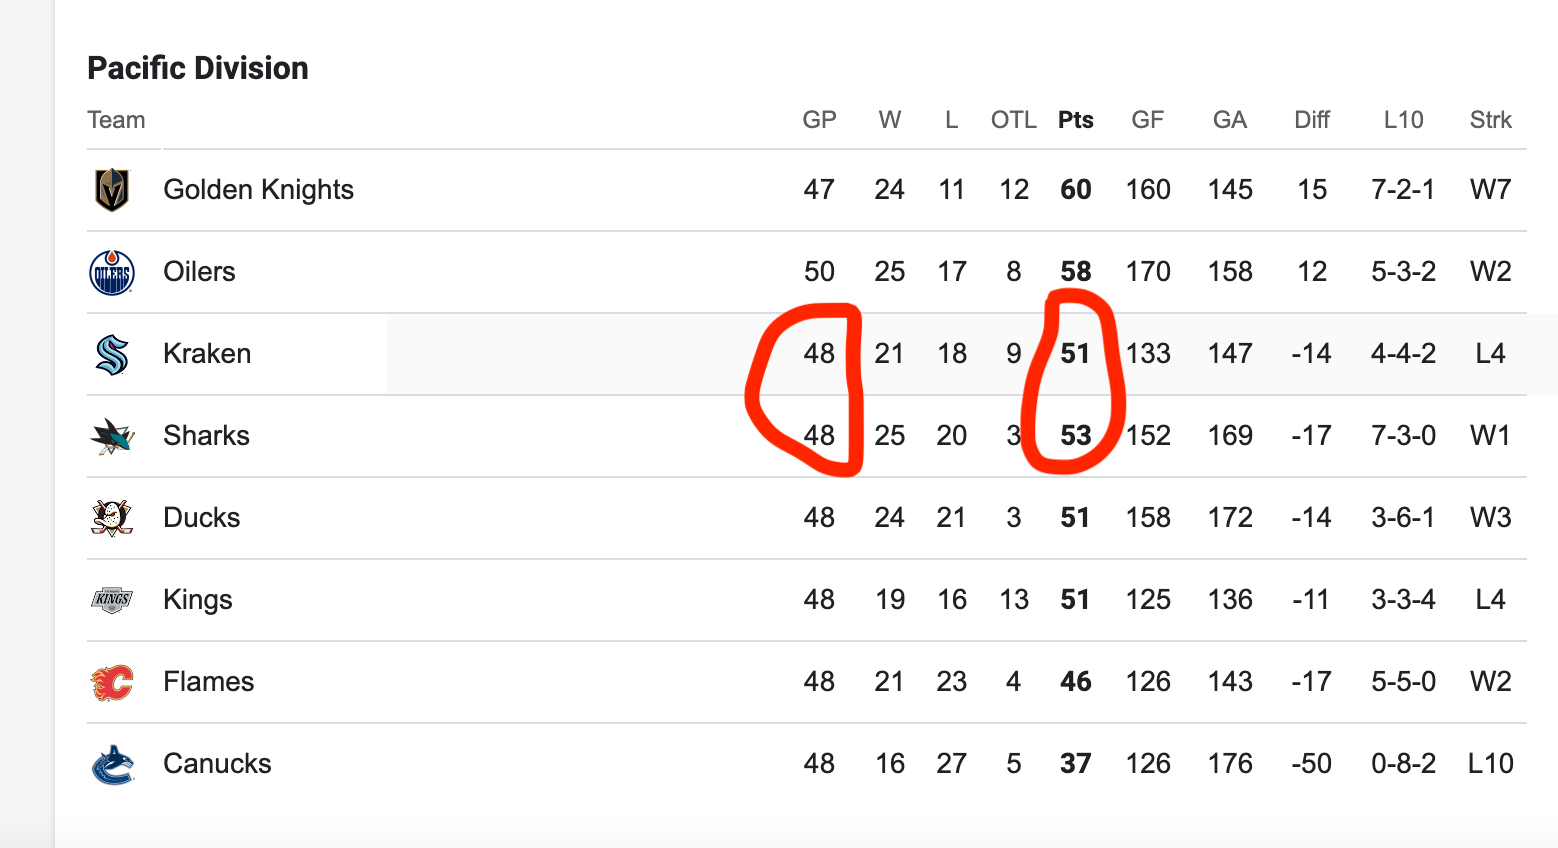Click the Sharks team logo
The height and width of the screenshot is (848, 1558).
112,436
